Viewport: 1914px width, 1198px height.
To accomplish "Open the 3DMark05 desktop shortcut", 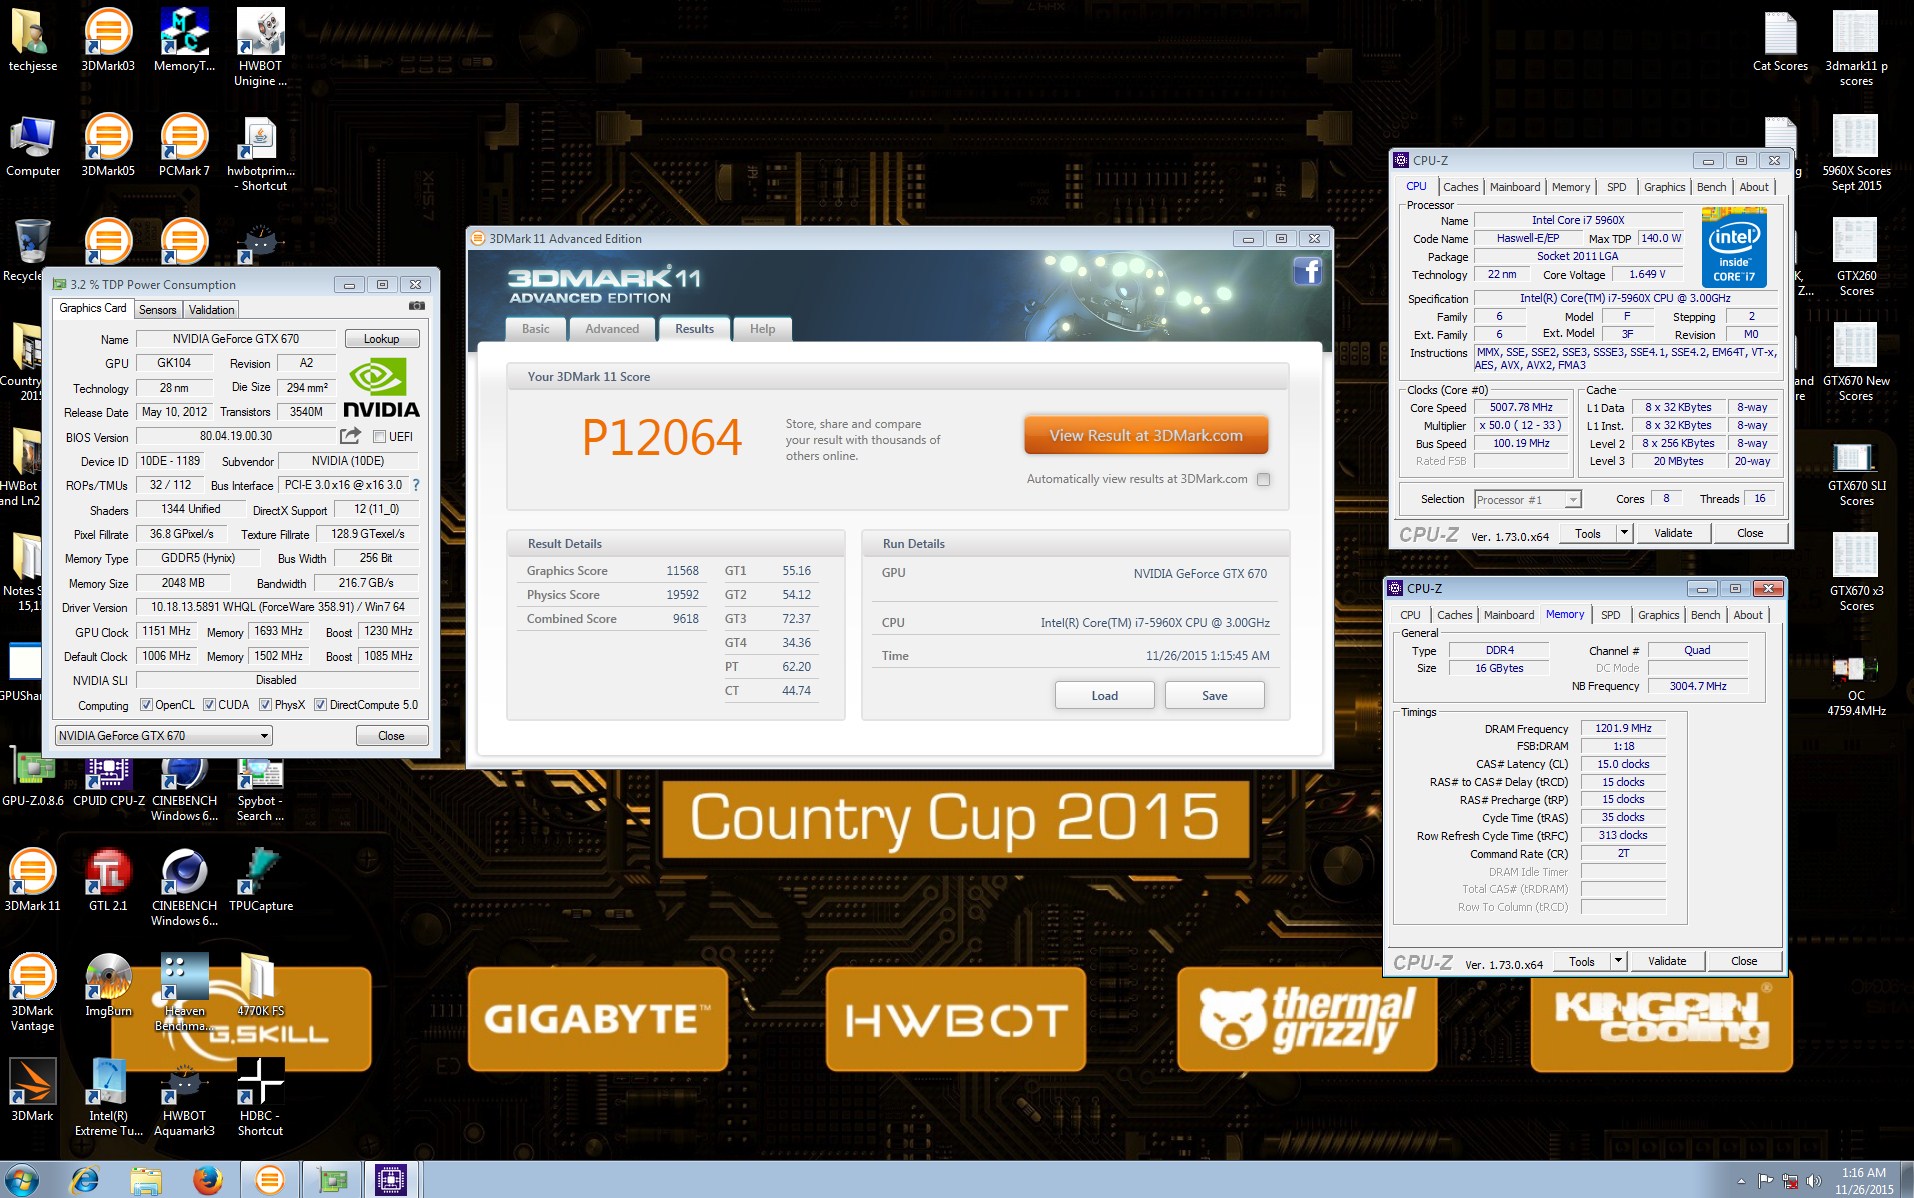I will [108, 146].
